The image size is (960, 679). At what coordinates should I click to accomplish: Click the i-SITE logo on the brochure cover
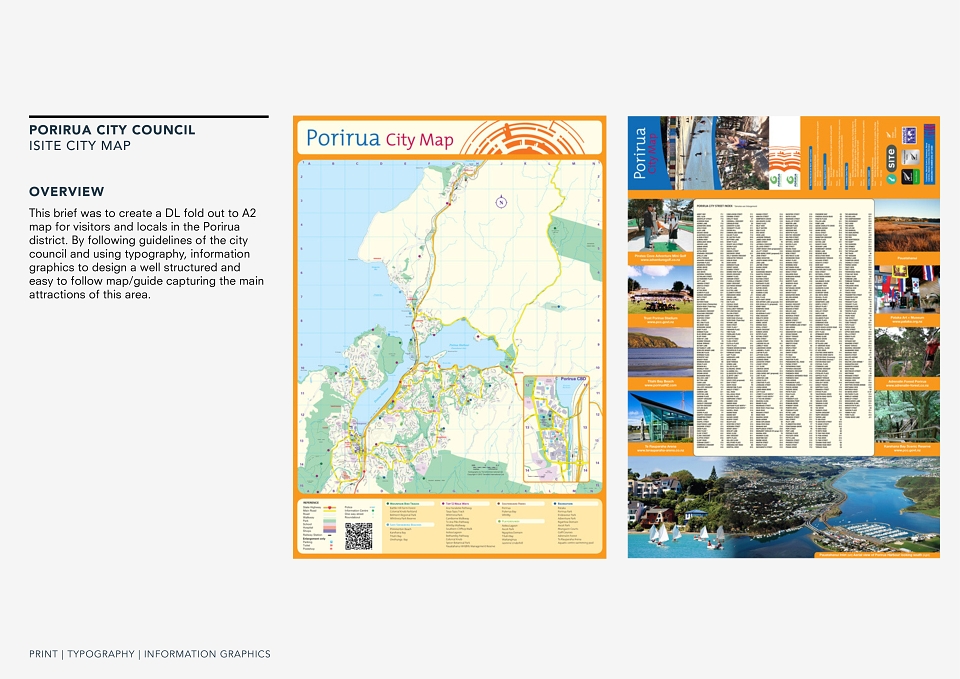(891, 164)
